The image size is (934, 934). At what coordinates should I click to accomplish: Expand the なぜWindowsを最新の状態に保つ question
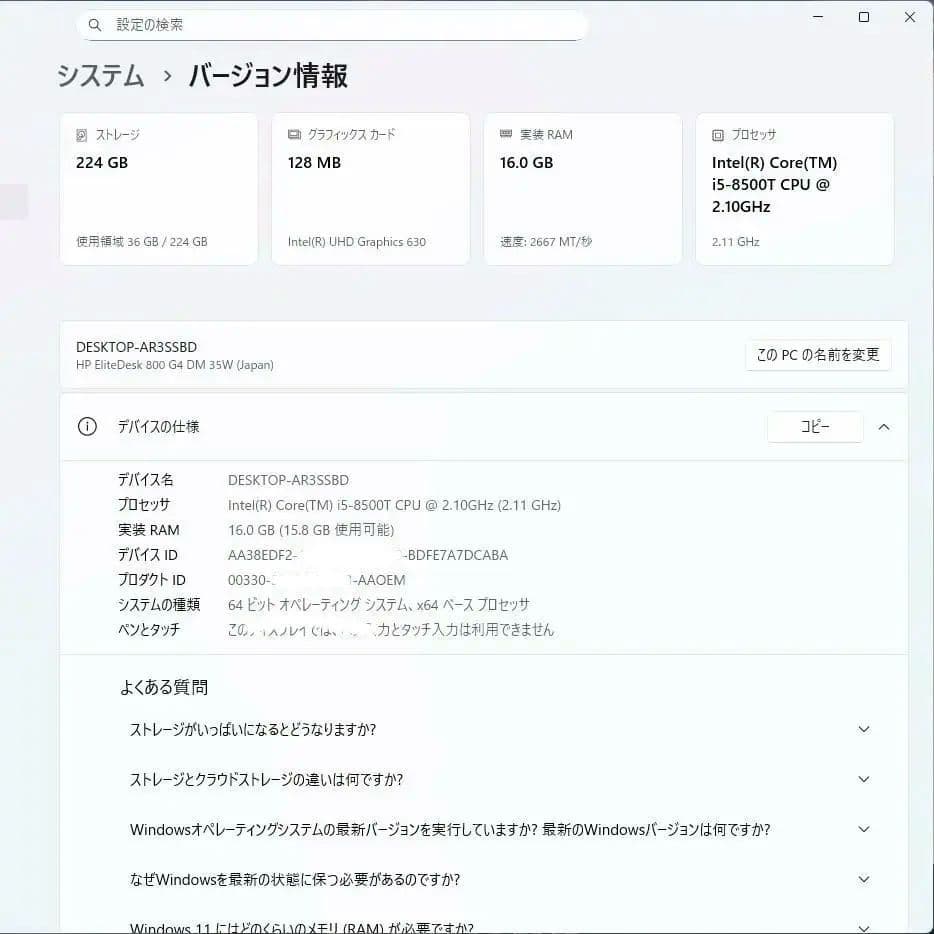(x=863, y=879)
